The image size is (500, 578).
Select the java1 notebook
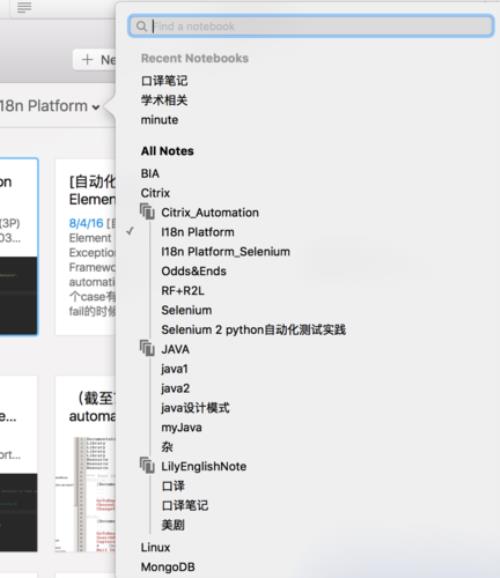tap(174, 369)
